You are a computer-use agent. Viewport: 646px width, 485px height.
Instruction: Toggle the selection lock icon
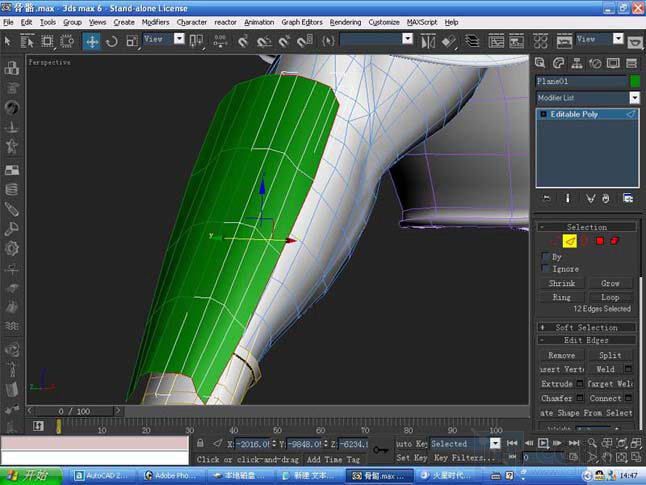coord(200,443)
